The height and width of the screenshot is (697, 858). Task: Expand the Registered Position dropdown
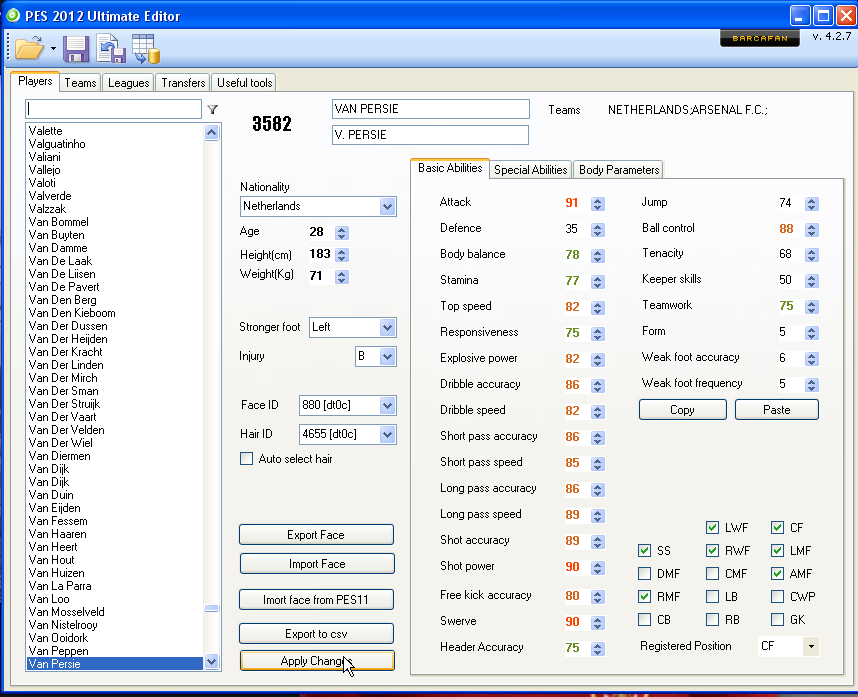point(811,646)
